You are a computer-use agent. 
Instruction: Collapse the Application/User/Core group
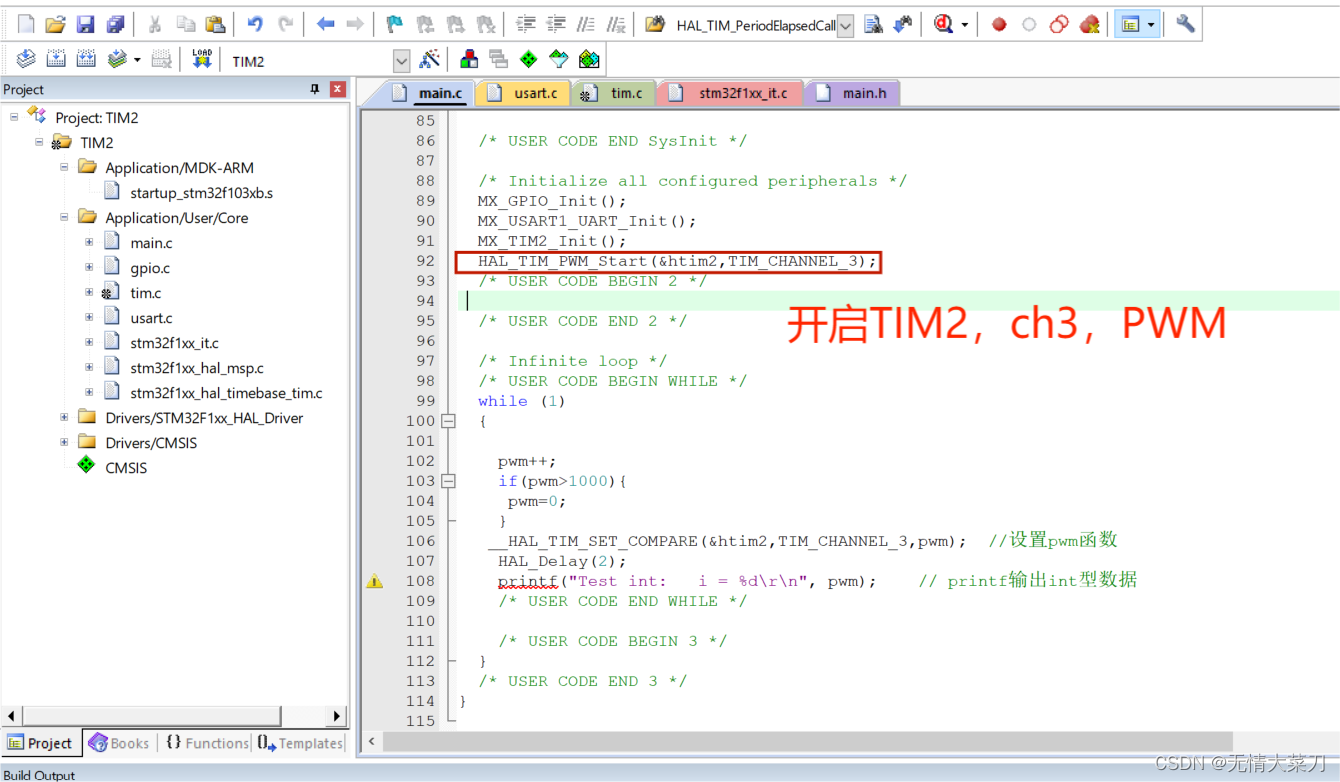tap(64, 217)
